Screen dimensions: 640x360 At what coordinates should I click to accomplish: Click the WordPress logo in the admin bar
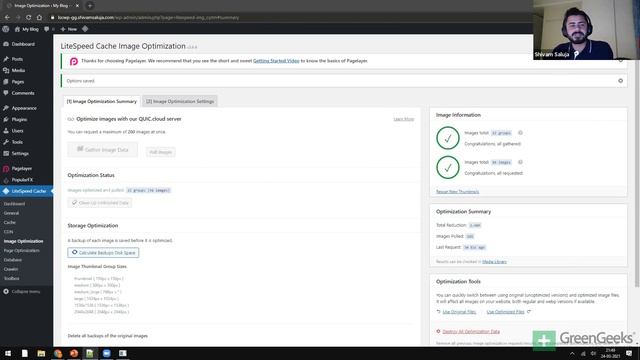[6, 29]
